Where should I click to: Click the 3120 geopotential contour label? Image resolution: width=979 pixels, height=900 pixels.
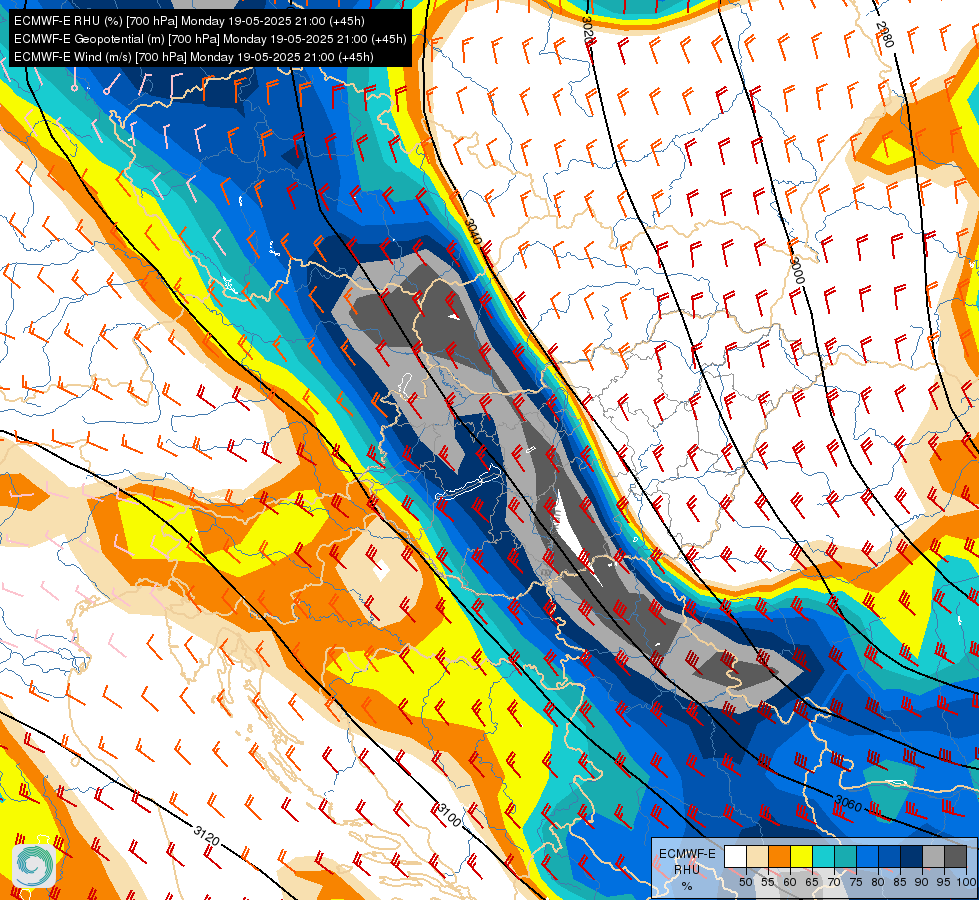coord(206,835)
